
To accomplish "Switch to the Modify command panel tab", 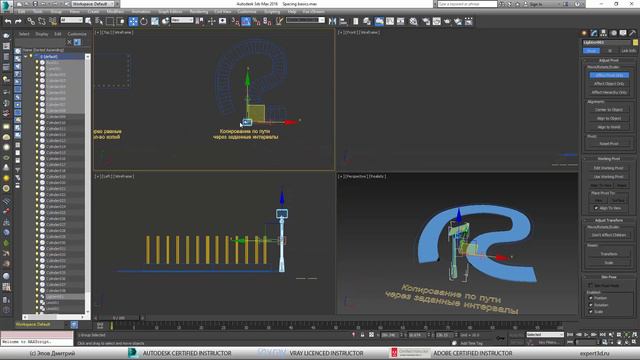I will tap(594, 33).
